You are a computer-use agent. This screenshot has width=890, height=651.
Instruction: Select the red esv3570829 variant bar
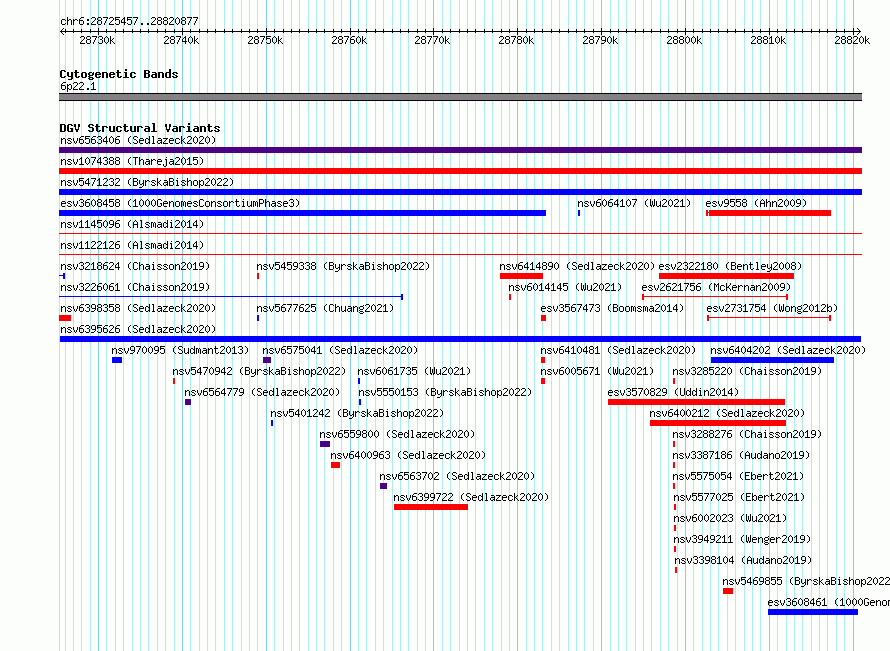tap(696, 402)
